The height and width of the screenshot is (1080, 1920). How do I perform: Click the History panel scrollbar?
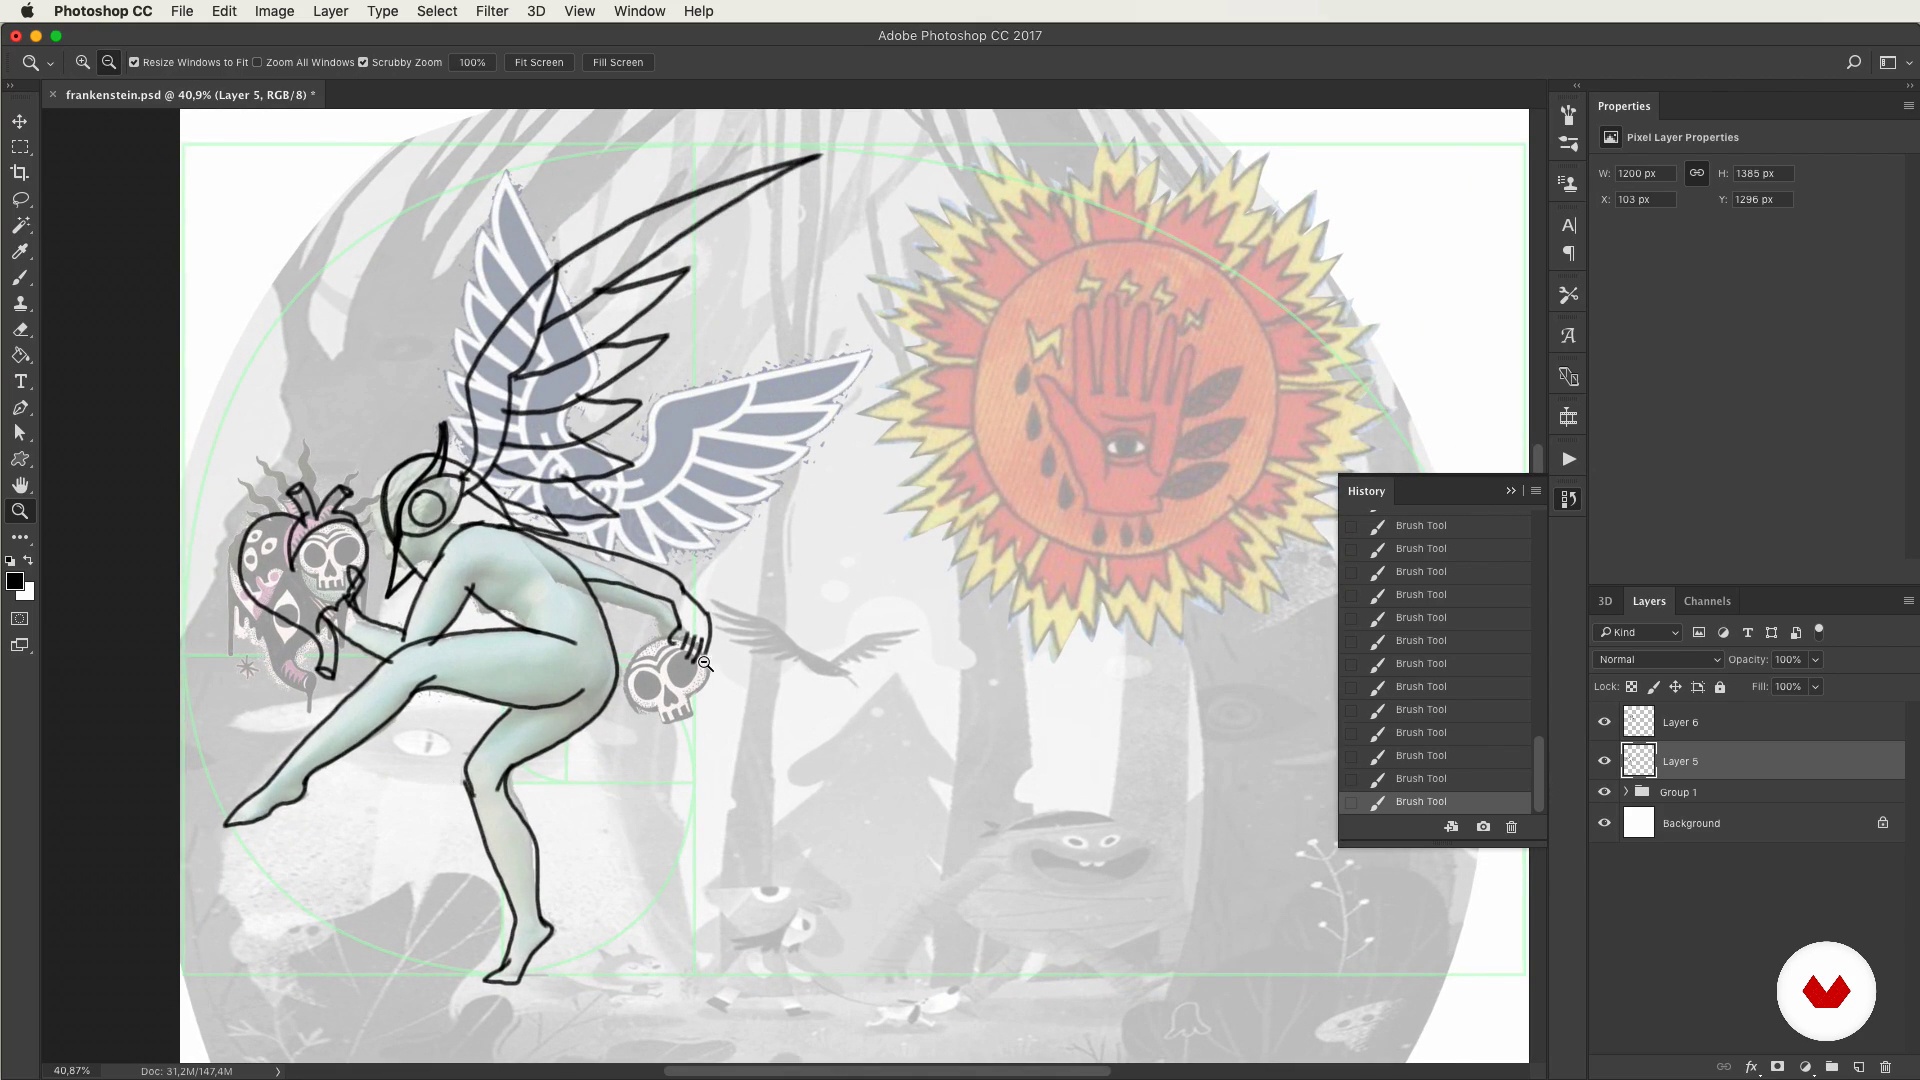tap(1539, 773)
